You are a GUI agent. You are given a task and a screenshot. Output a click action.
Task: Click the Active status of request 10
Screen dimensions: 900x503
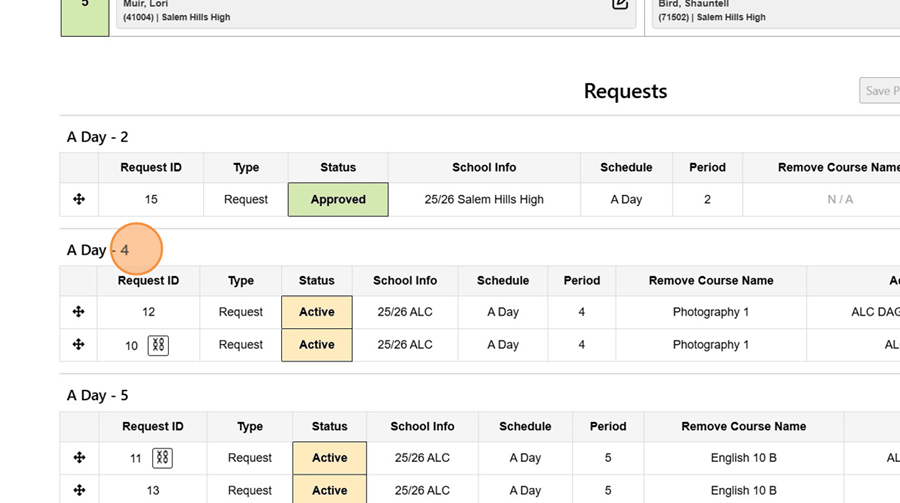click(x=316, y=345)
